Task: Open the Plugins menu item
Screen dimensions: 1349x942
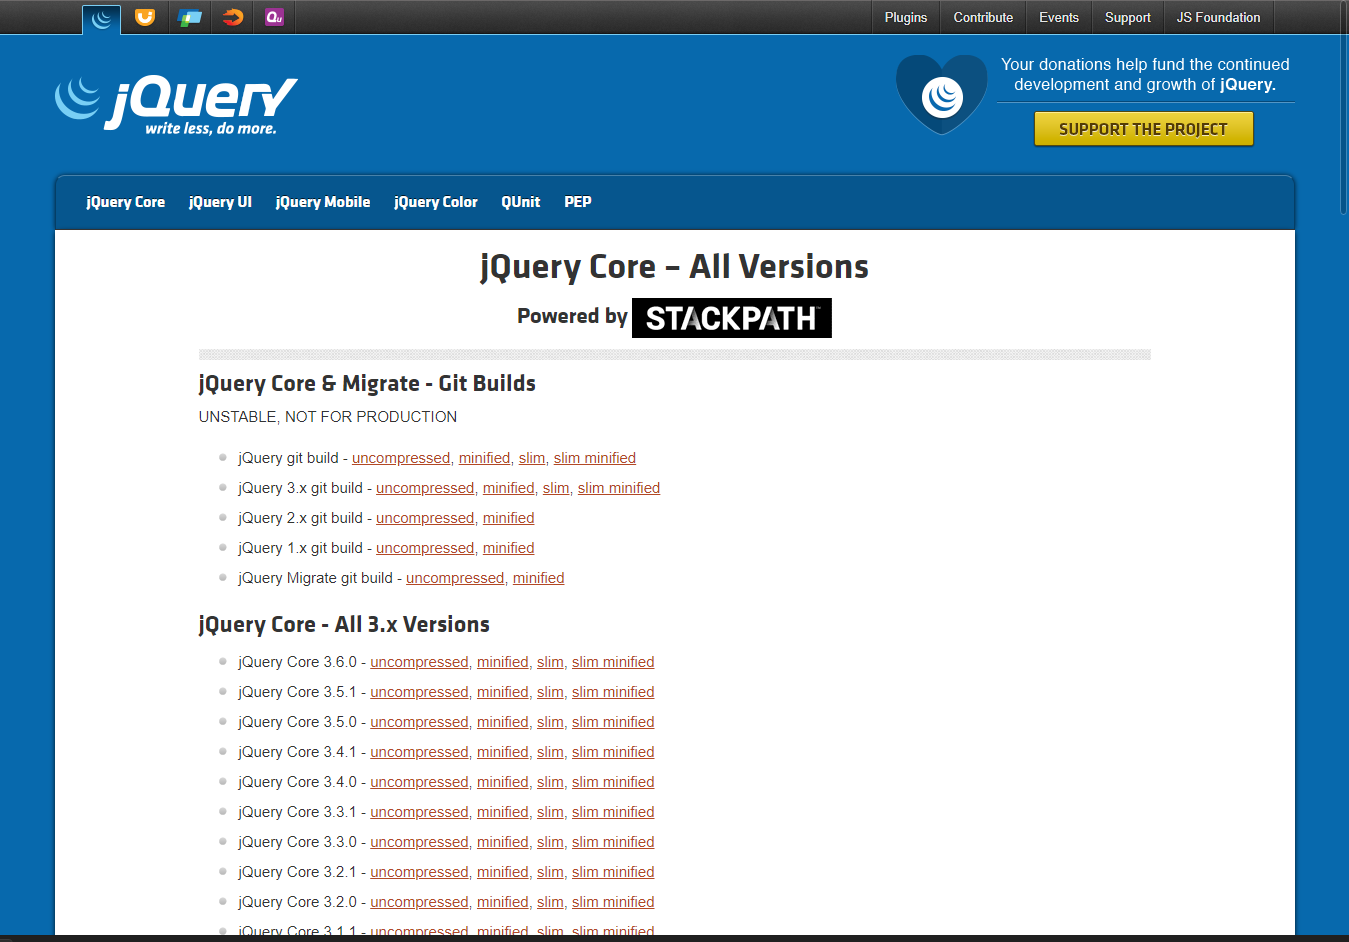Action: [x=906, y=17]
